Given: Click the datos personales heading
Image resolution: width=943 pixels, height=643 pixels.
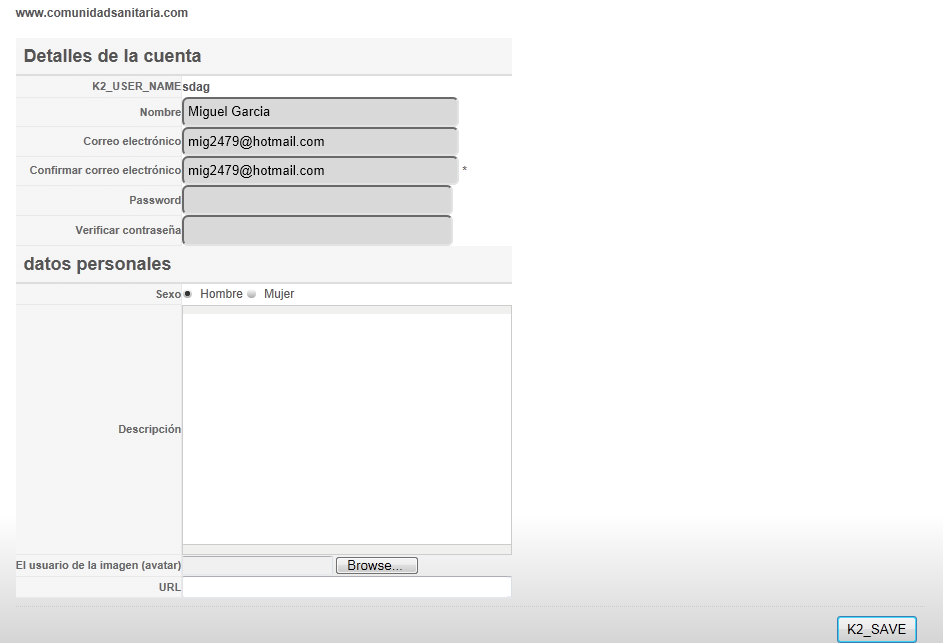Looking at the screenshot, I should tap(97, 264).
